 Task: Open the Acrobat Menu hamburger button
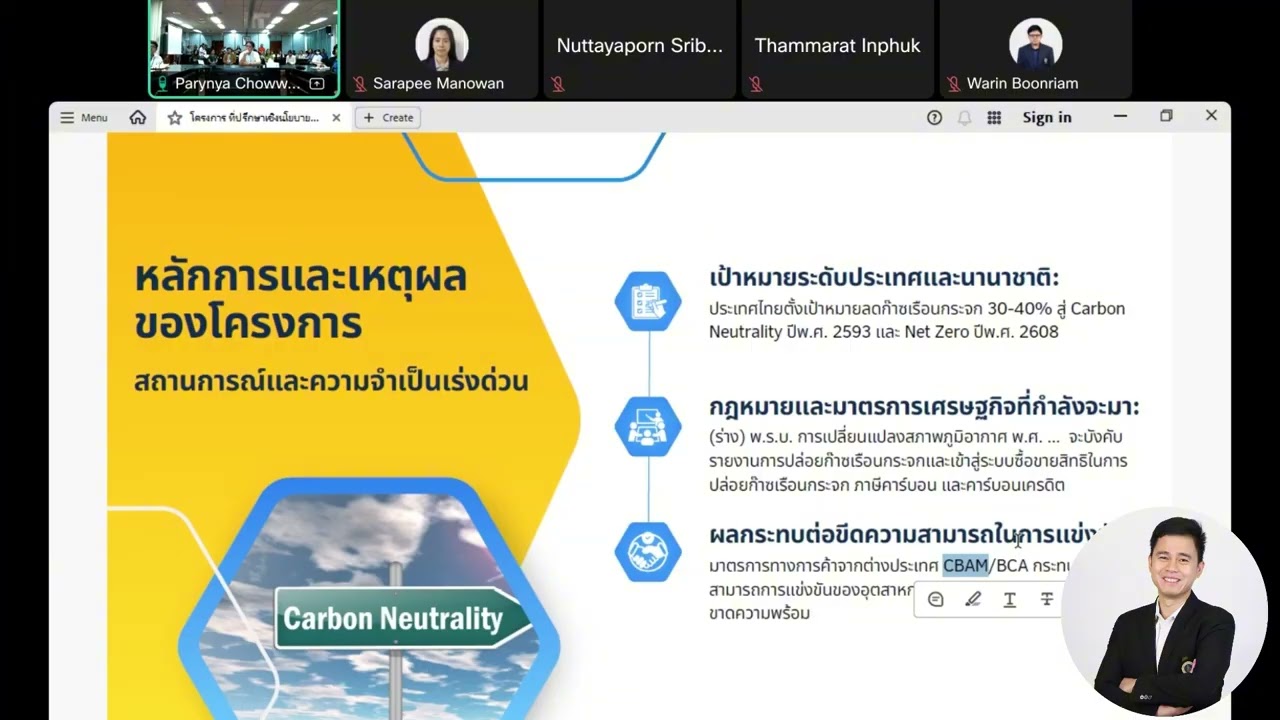coord(83,117)
